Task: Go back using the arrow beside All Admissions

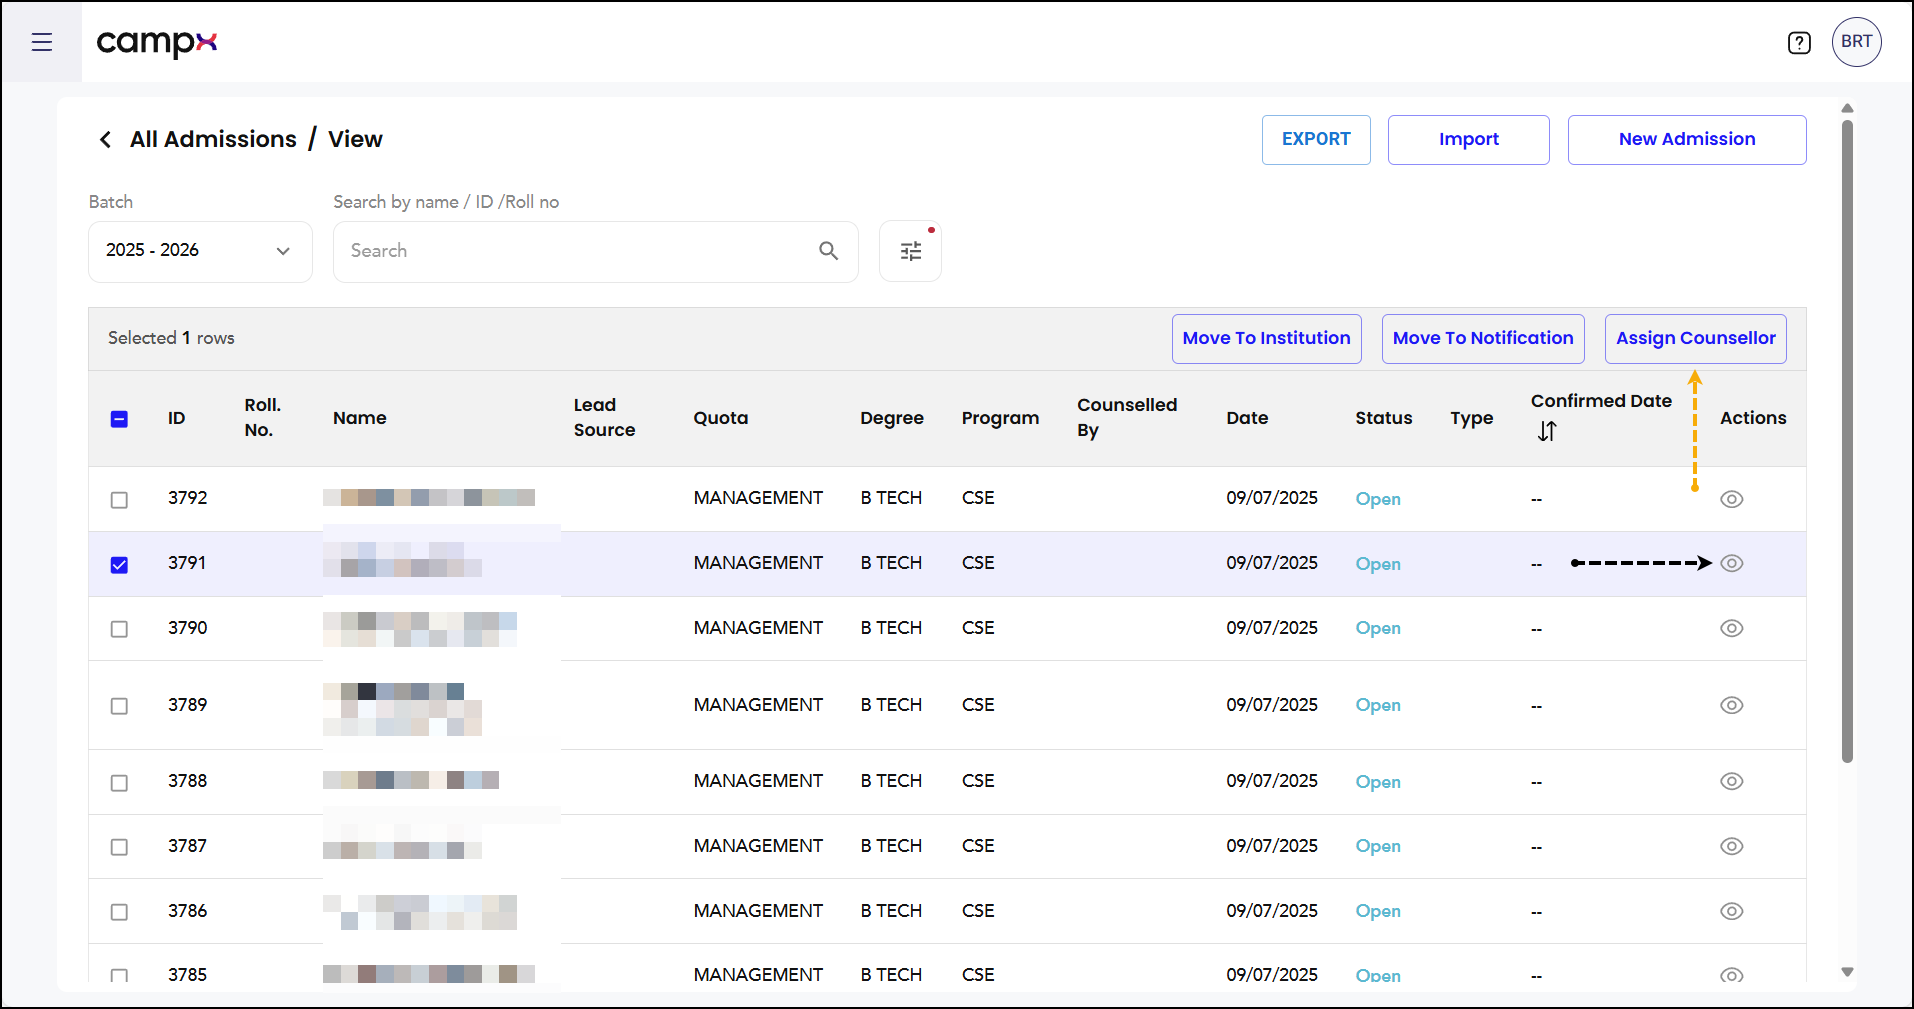Action: [105, 139]
